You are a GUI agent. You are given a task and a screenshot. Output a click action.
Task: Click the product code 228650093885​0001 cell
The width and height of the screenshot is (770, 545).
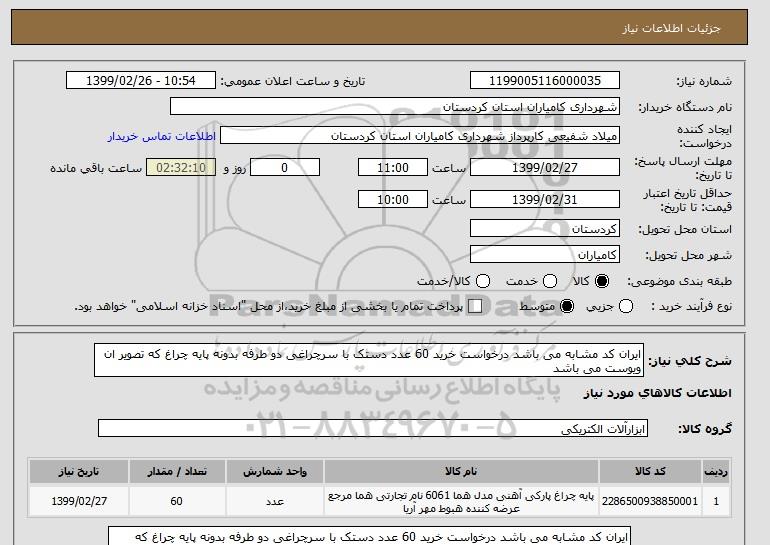click(x=650, y=501)
